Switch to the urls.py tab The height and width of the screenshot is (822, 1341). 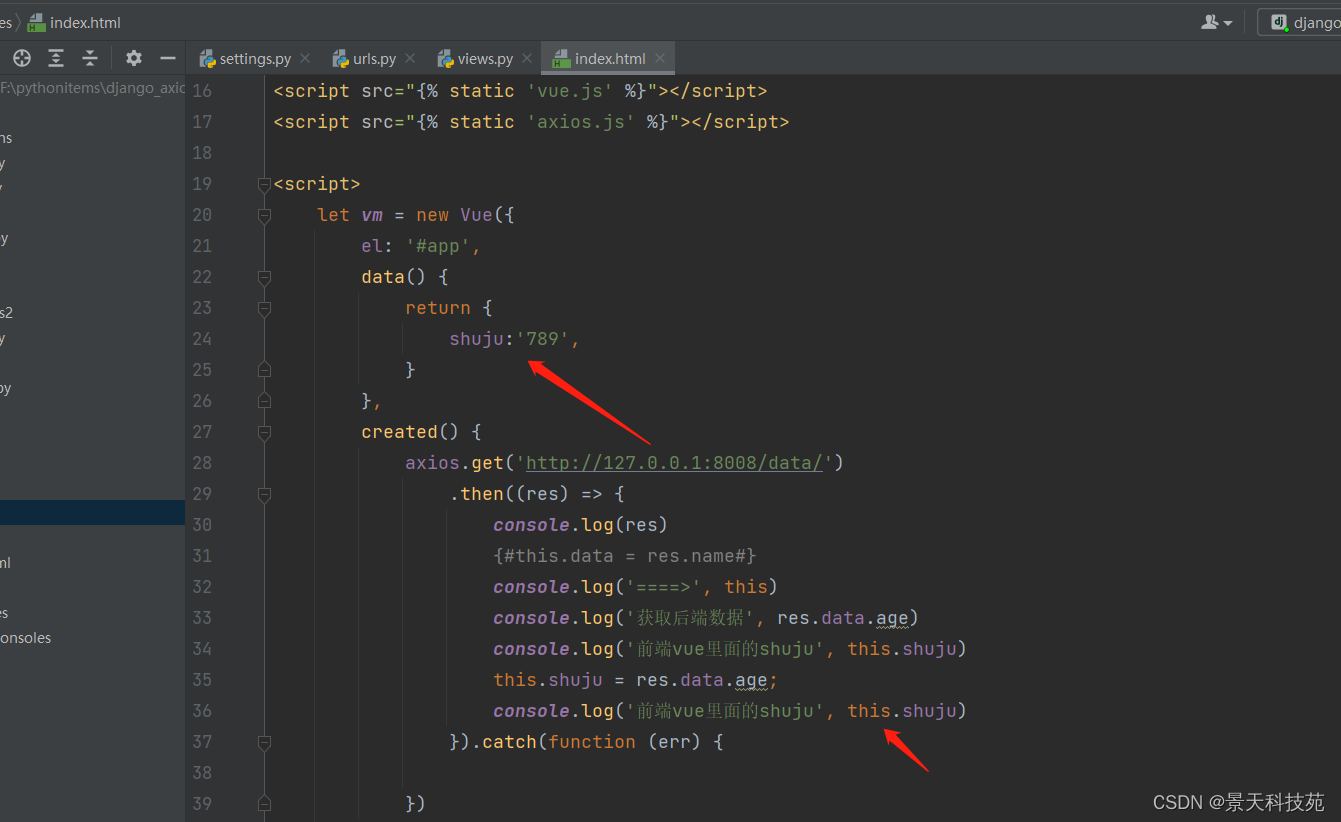pyautogui.click(x=374, y=59)
